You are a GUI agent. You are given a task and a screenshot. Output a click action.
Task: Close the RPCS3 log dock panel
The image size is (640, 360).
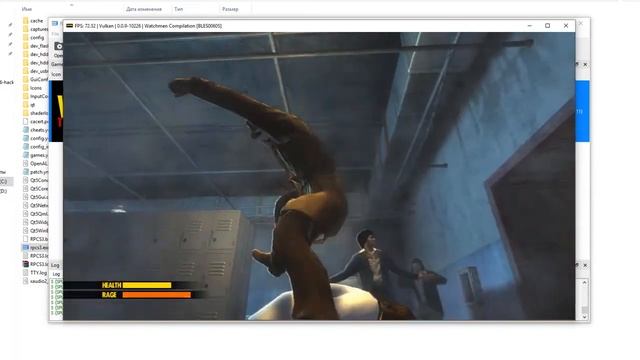[x=585, y=265]
